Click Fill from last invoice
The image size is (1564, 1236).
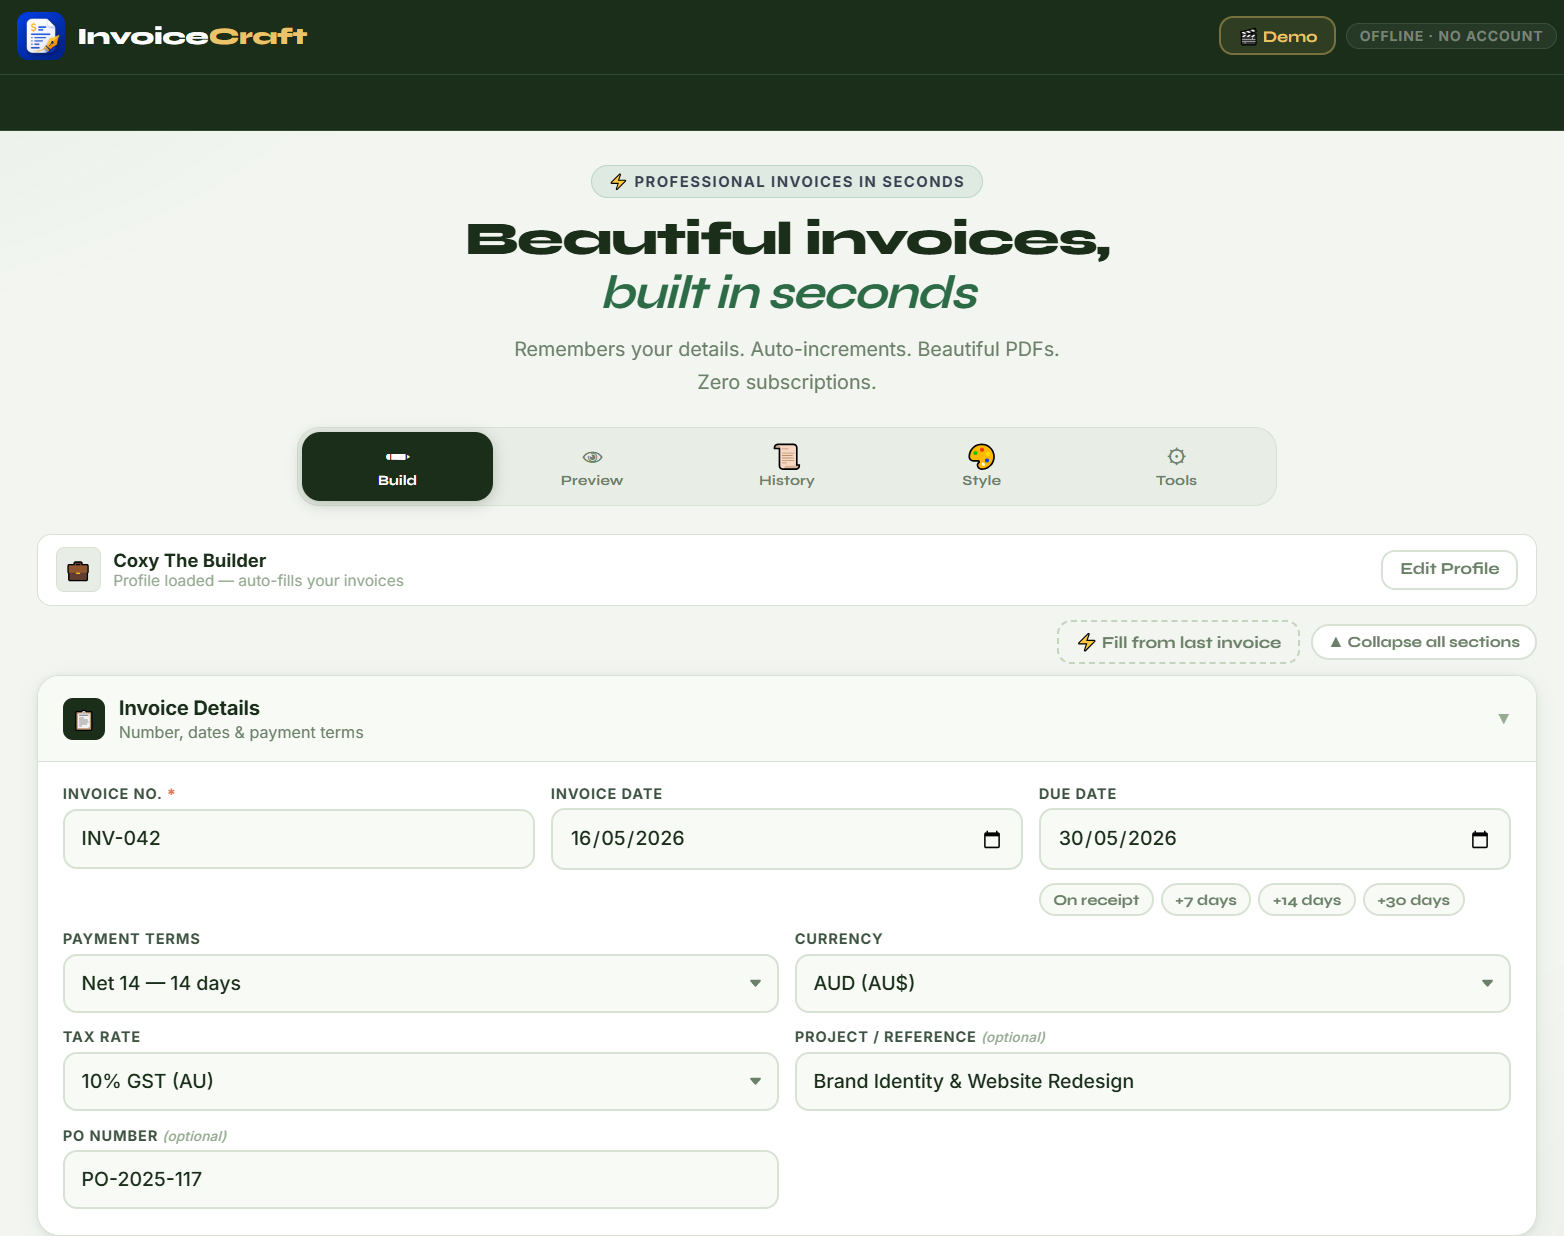1178,642
